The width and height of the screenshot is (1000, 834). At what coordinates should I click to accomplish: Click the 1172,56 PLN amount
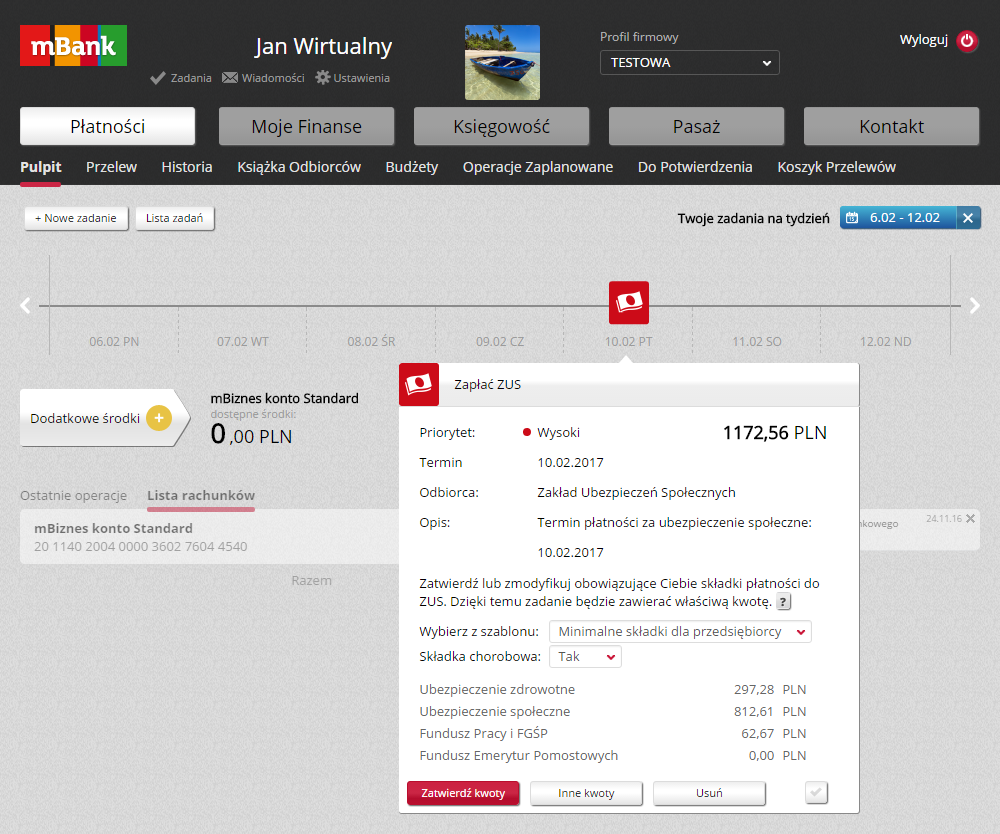(774, 433)
